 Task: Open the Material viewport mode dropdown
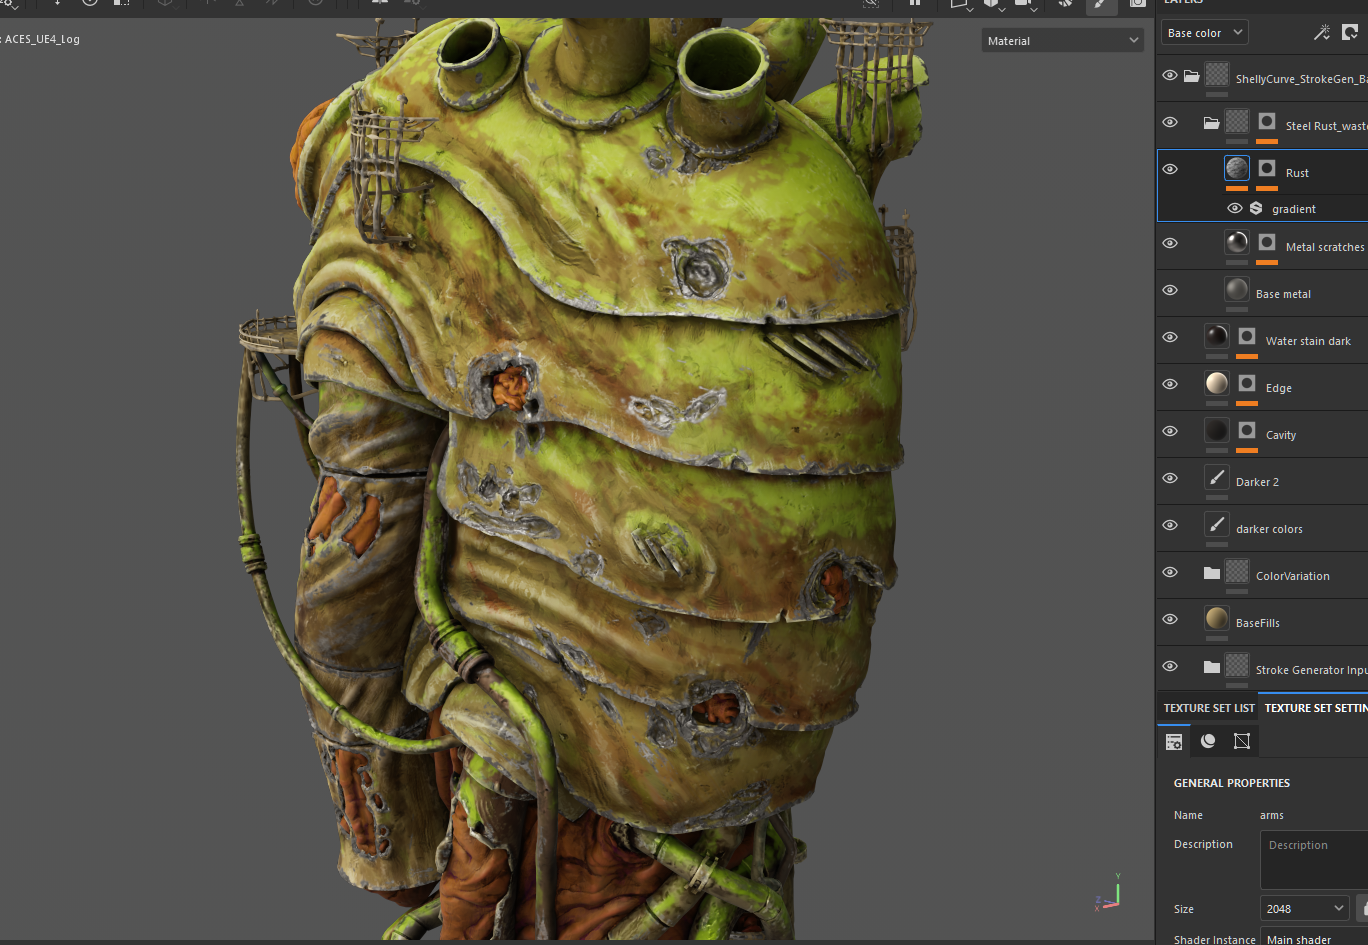coord(1062,40)
